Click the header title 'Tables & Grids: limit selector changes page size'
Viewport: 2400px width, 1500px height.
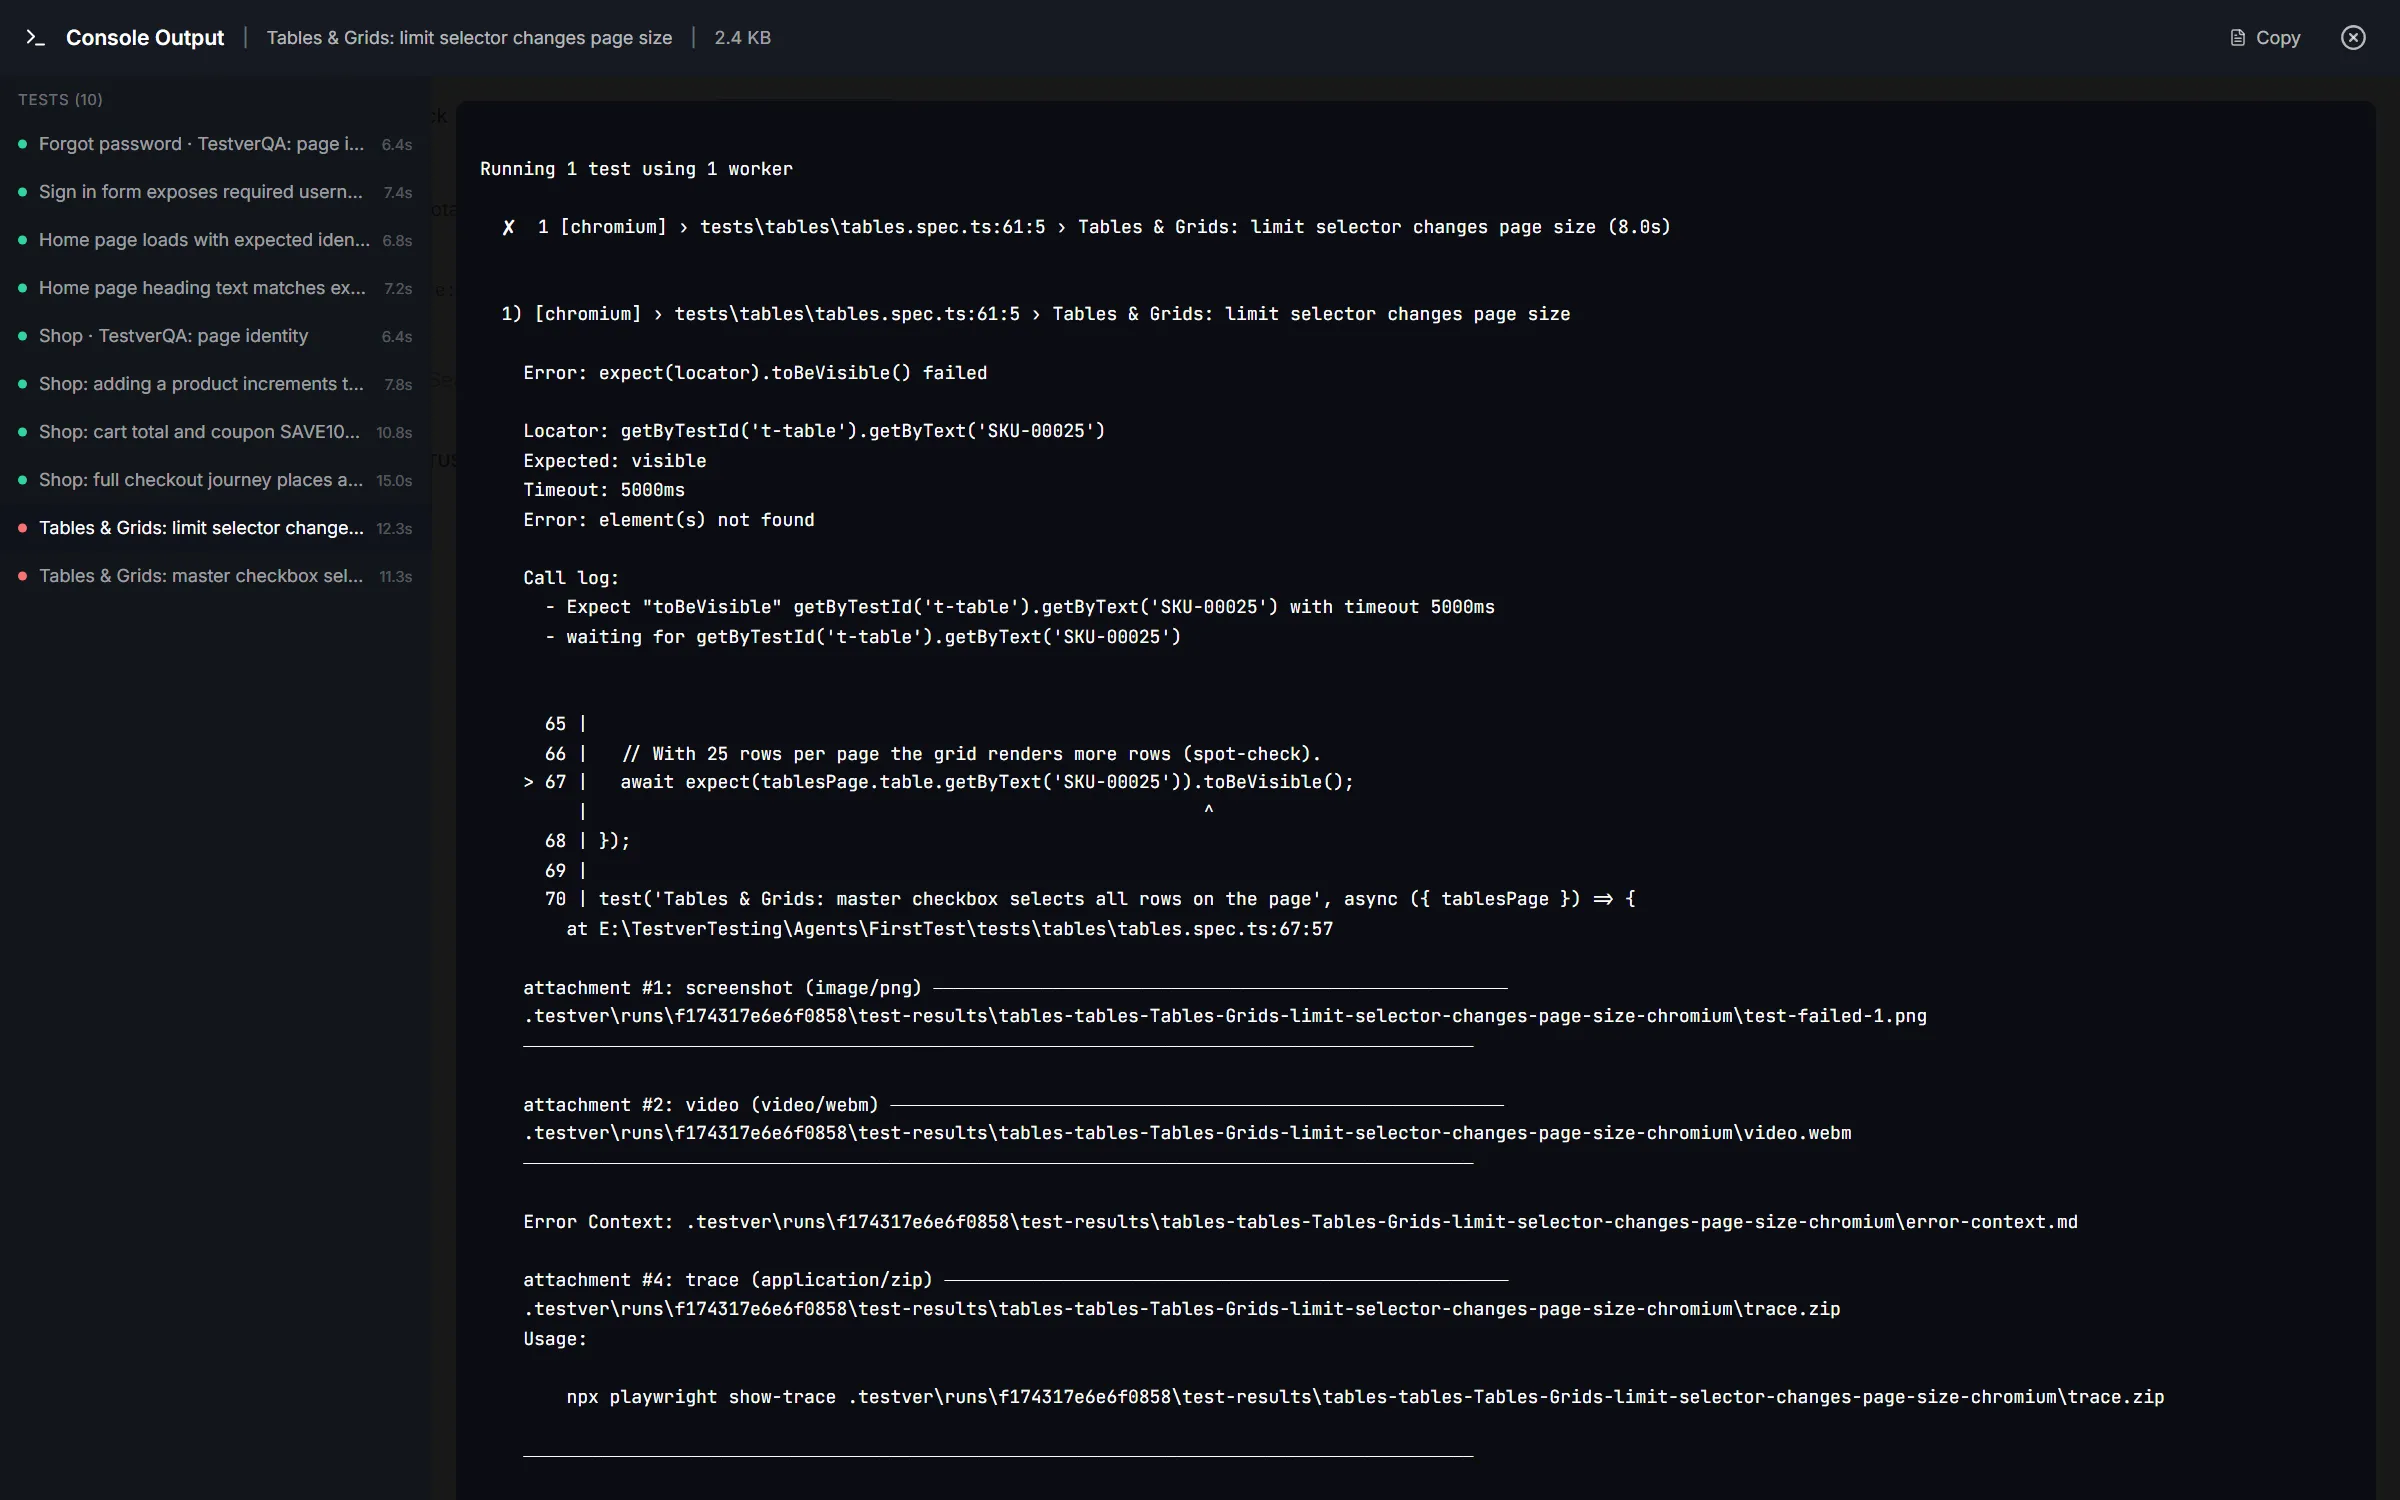click(469, 38)
